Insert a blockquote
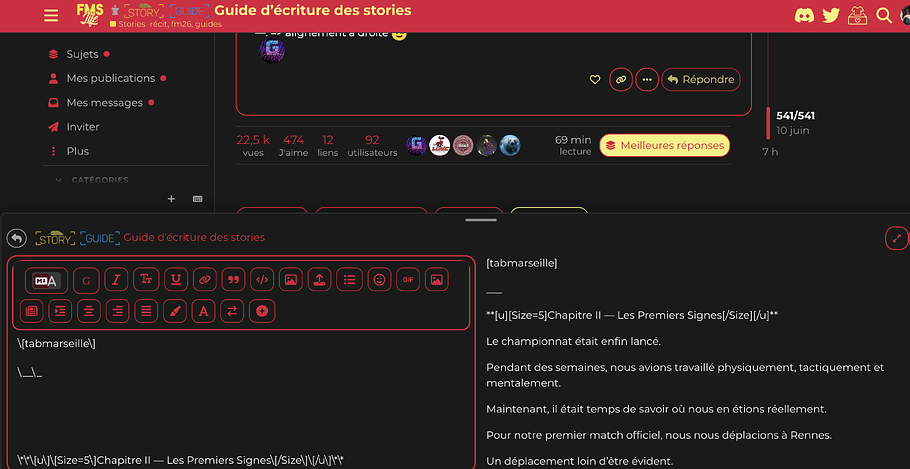Viewport: 910px width, 469px height. coord(234,280)
